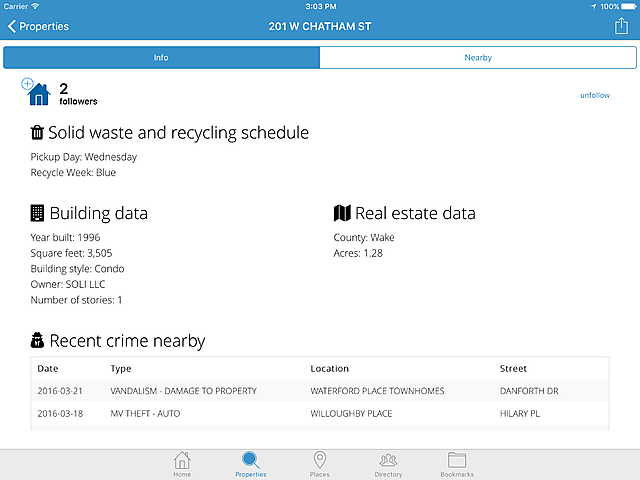Open the Properties search icon
Image resolution: width=640 pixels, height=480 pixels.
click(x=251, y=463)
